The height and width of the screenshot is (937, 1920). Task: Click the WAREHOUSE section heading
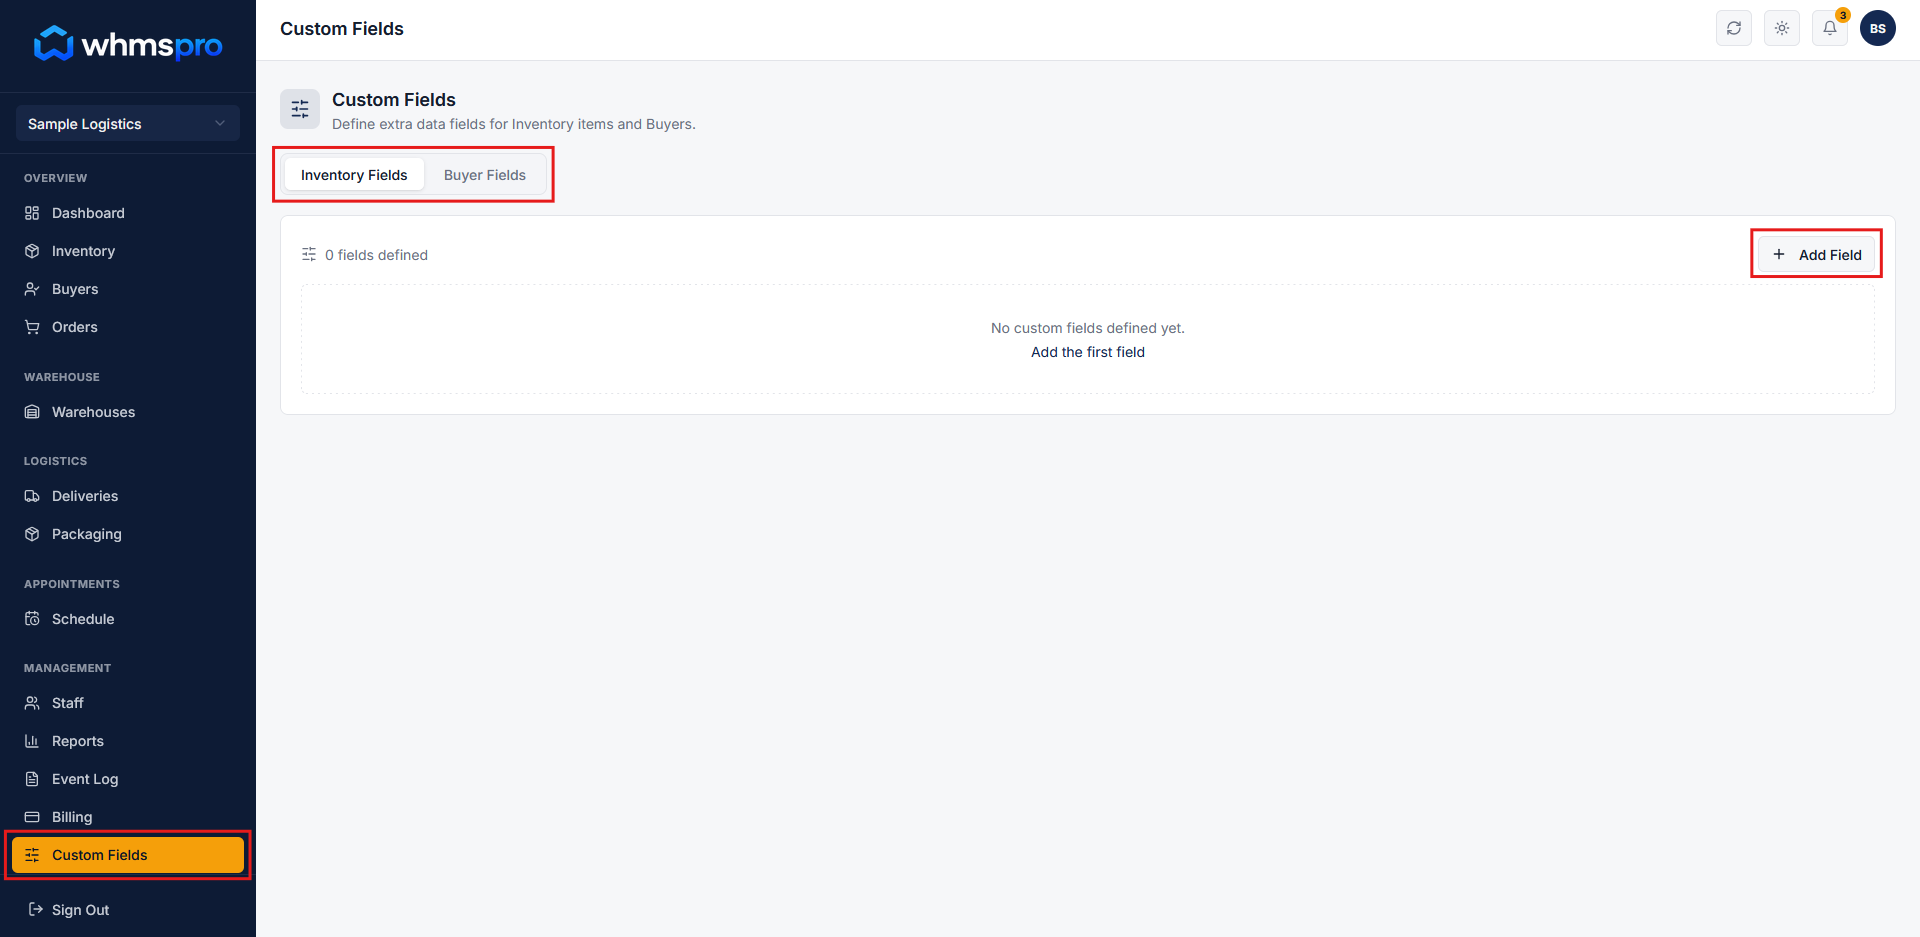62,377
